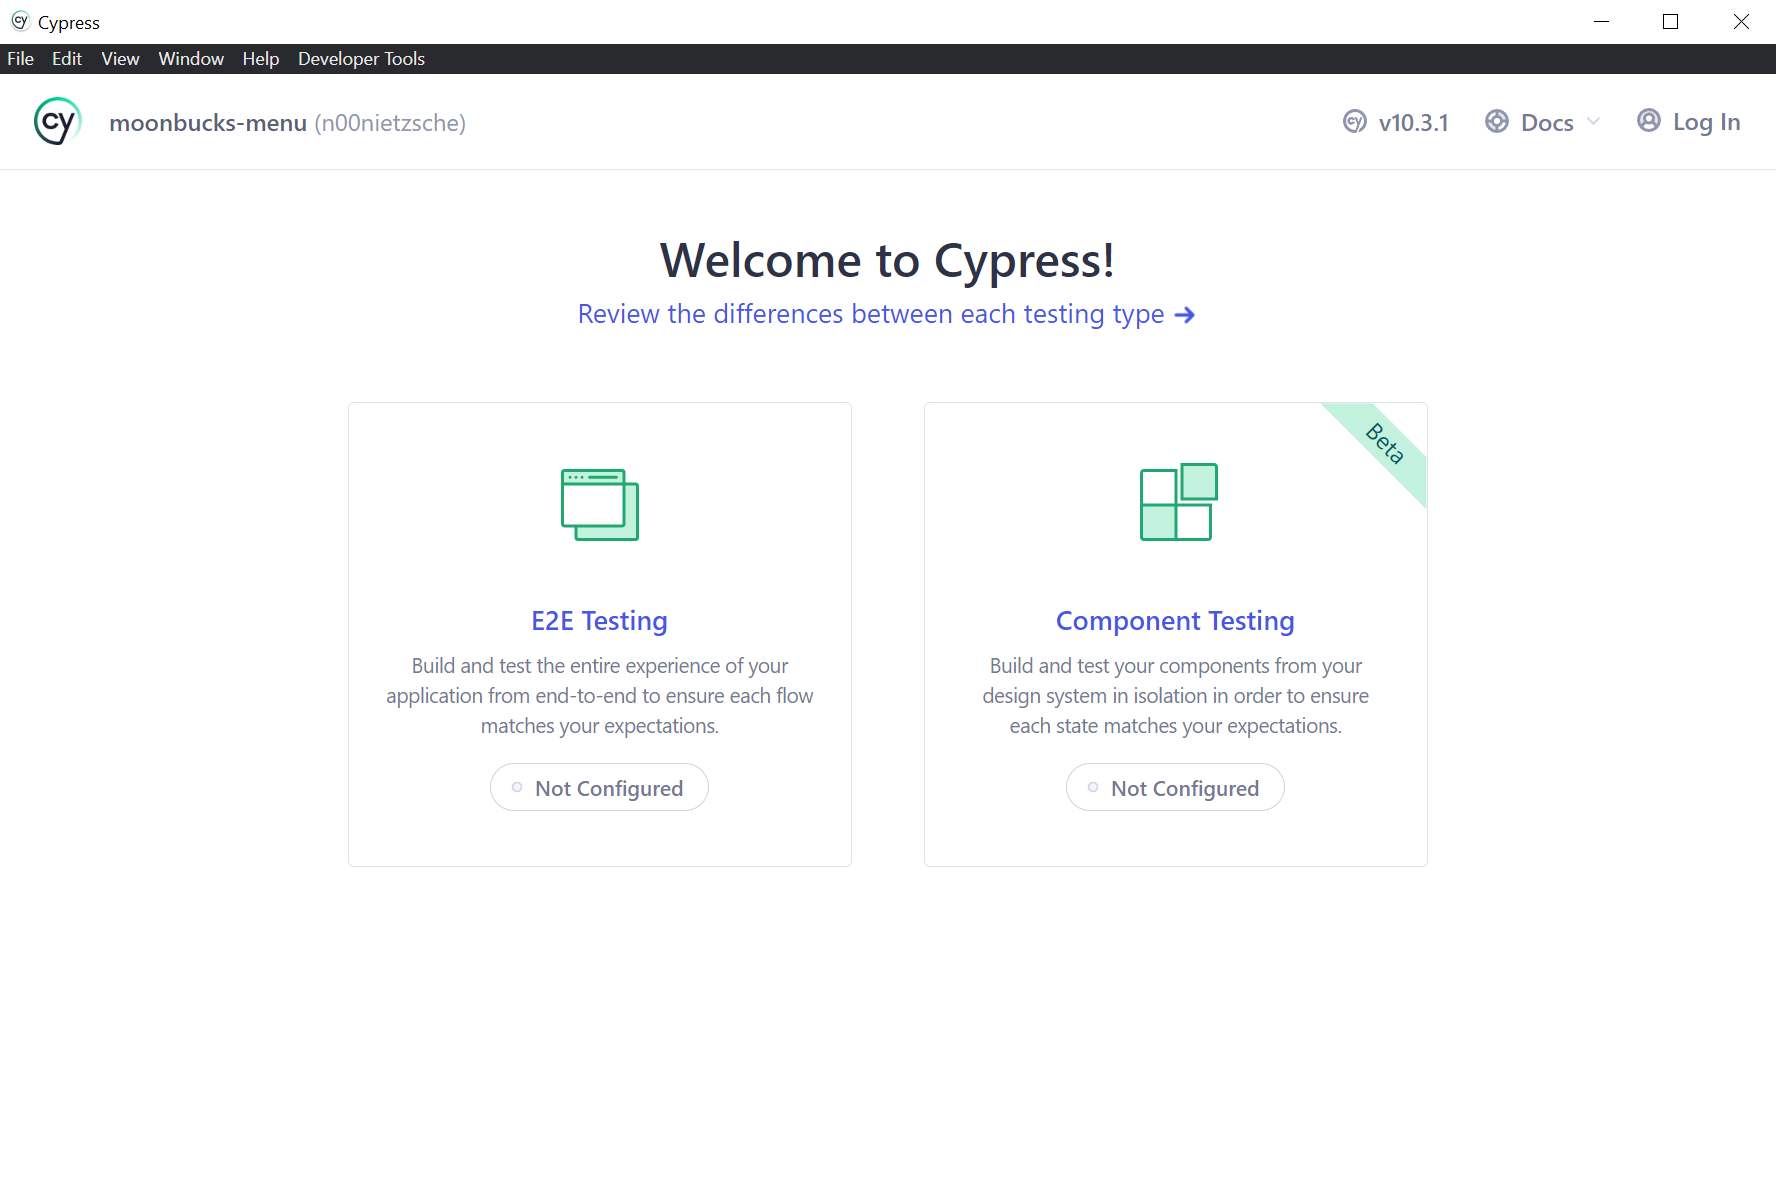
Task: Click the Welcome to Cypress! heading
Action: (x=887, y=261)
